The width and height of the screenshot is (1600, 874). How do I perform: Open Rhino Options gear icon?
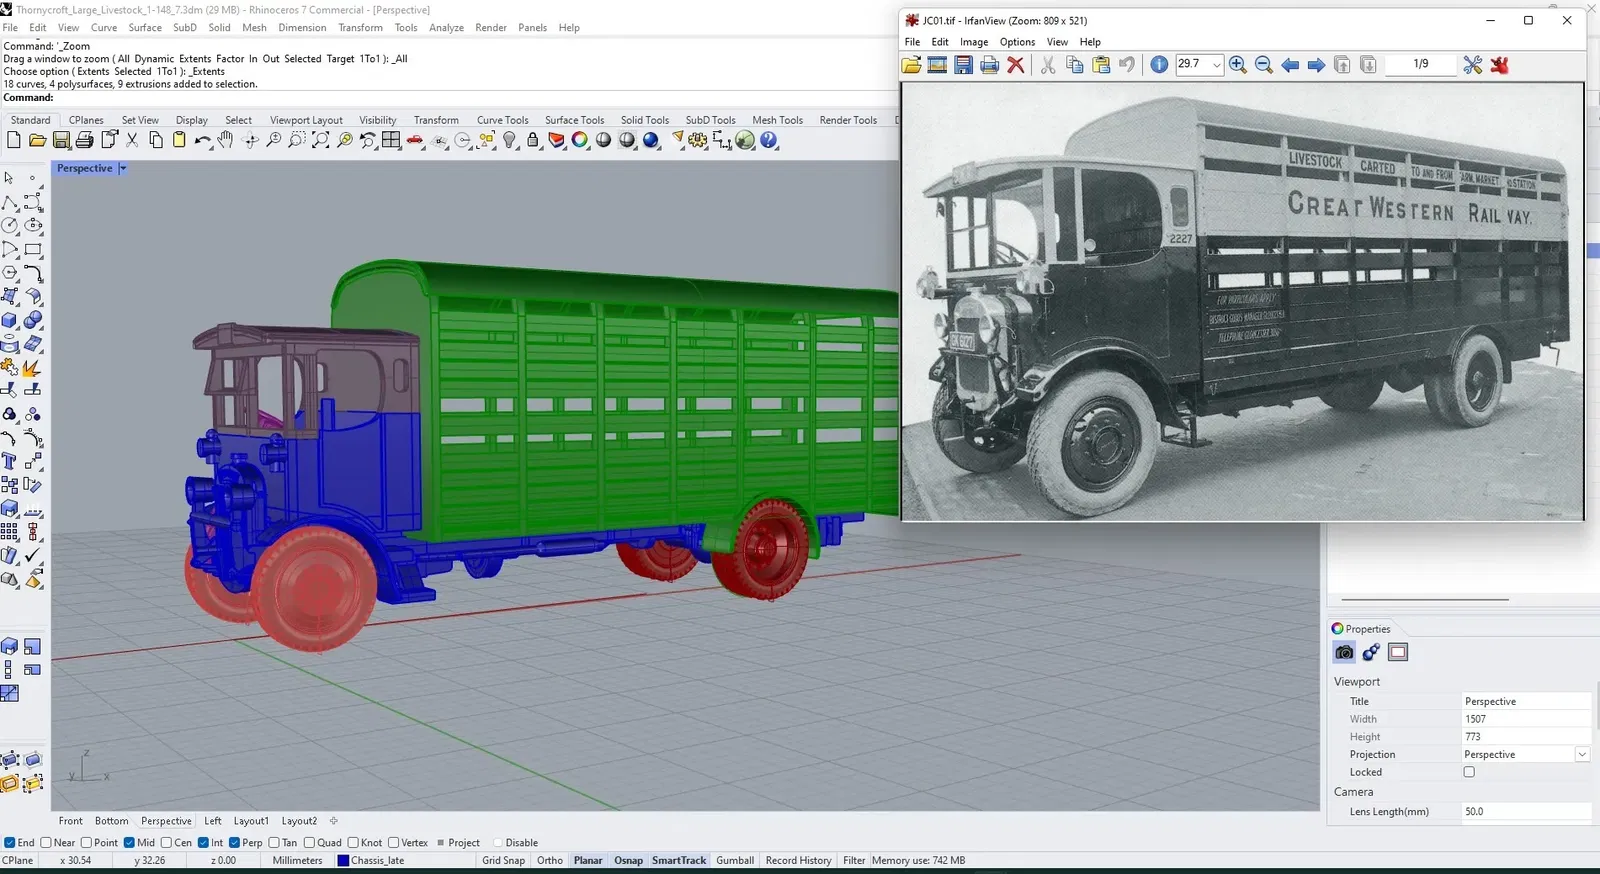[697, 141]
